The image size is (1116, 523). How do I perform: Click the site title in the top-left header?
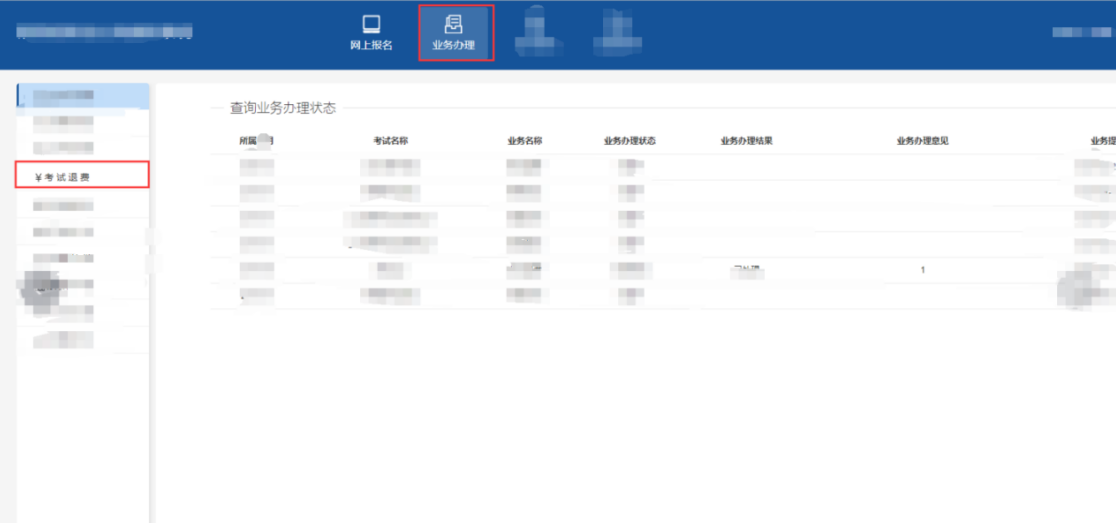pos(104,32)
